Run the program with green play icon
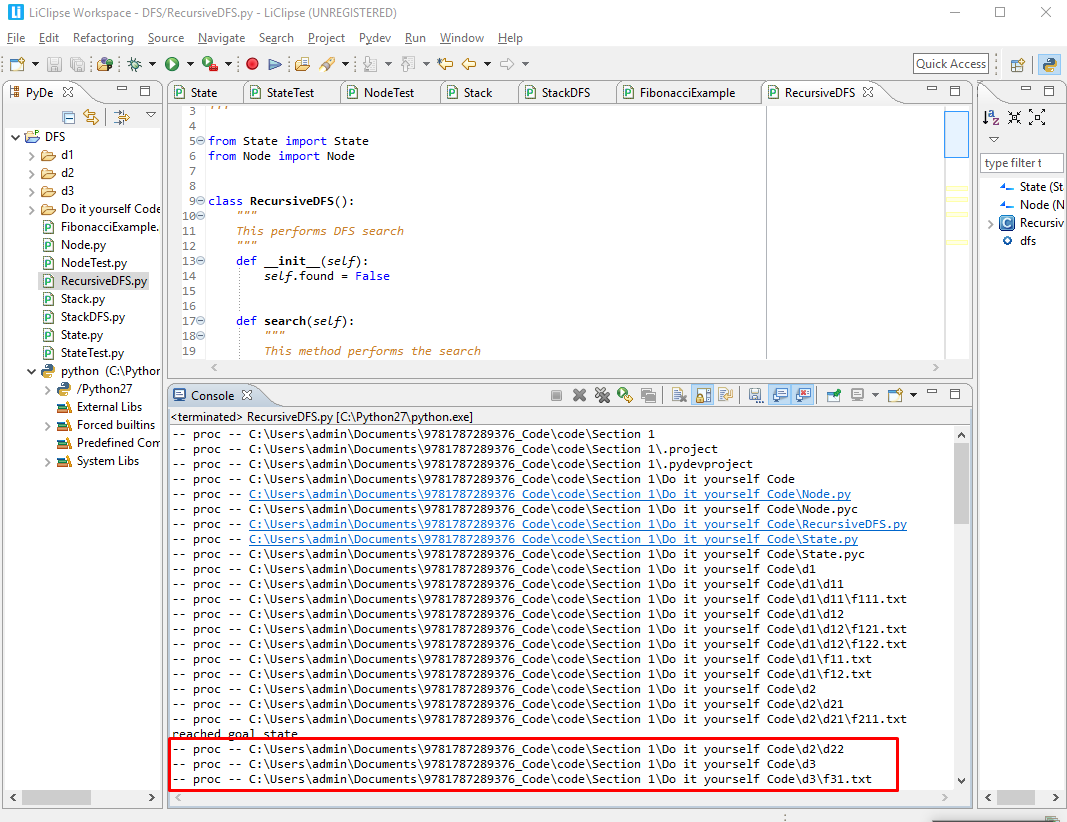 click(x=172, y=64)
